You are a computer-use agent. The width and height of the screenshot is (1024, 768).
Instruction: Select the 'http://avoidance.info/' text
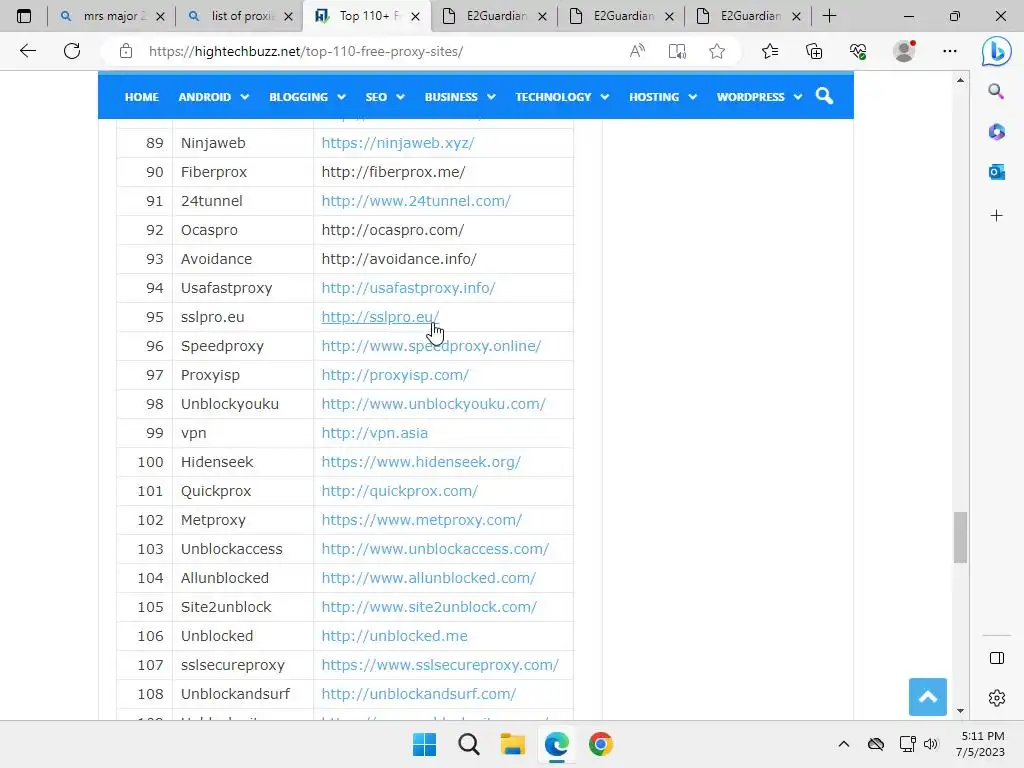399,259
